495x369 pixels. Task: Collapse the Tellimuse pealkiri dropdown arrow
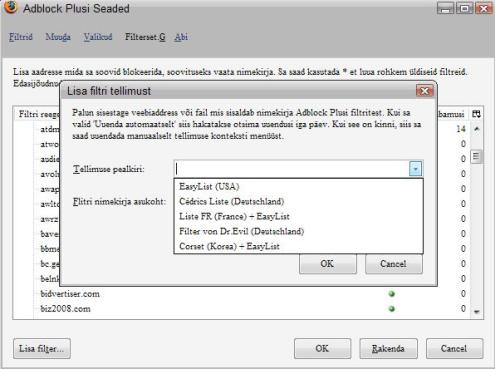click(415, 169)
